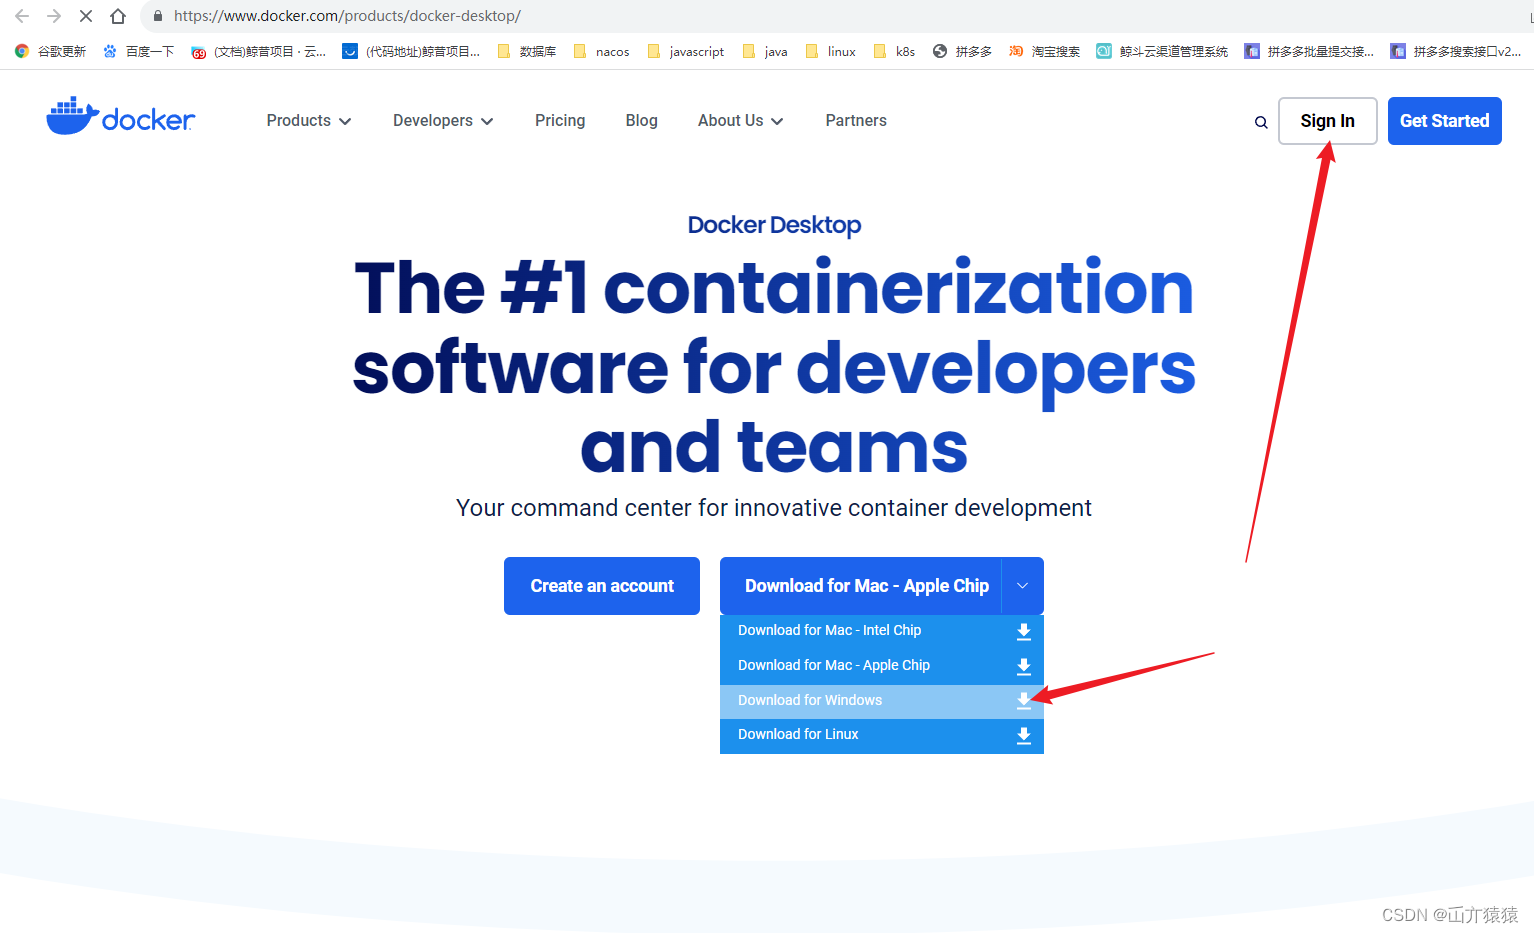Click the browser back arrow
Image resolution: width=1534 pixels, height=933 pixels.
pos(22,16)
